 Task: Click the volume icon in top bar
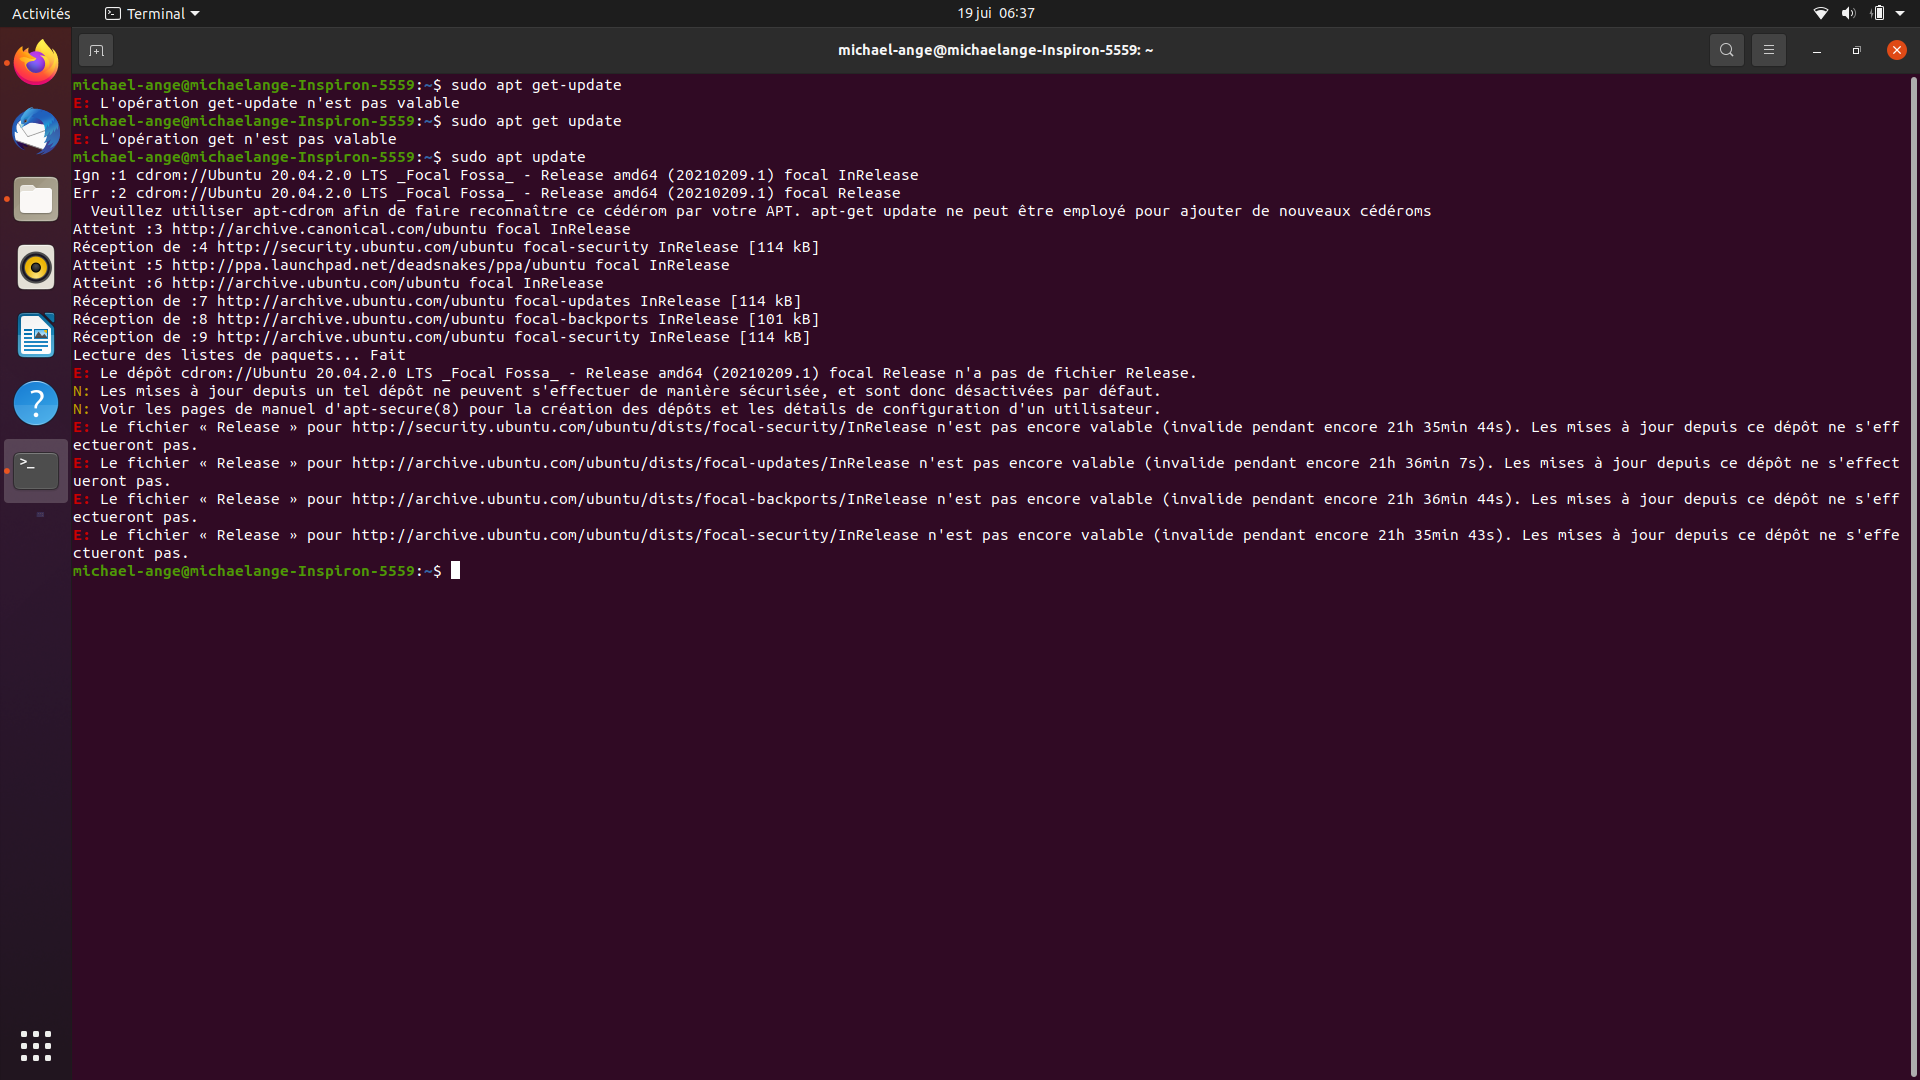tap(1848, 13)
